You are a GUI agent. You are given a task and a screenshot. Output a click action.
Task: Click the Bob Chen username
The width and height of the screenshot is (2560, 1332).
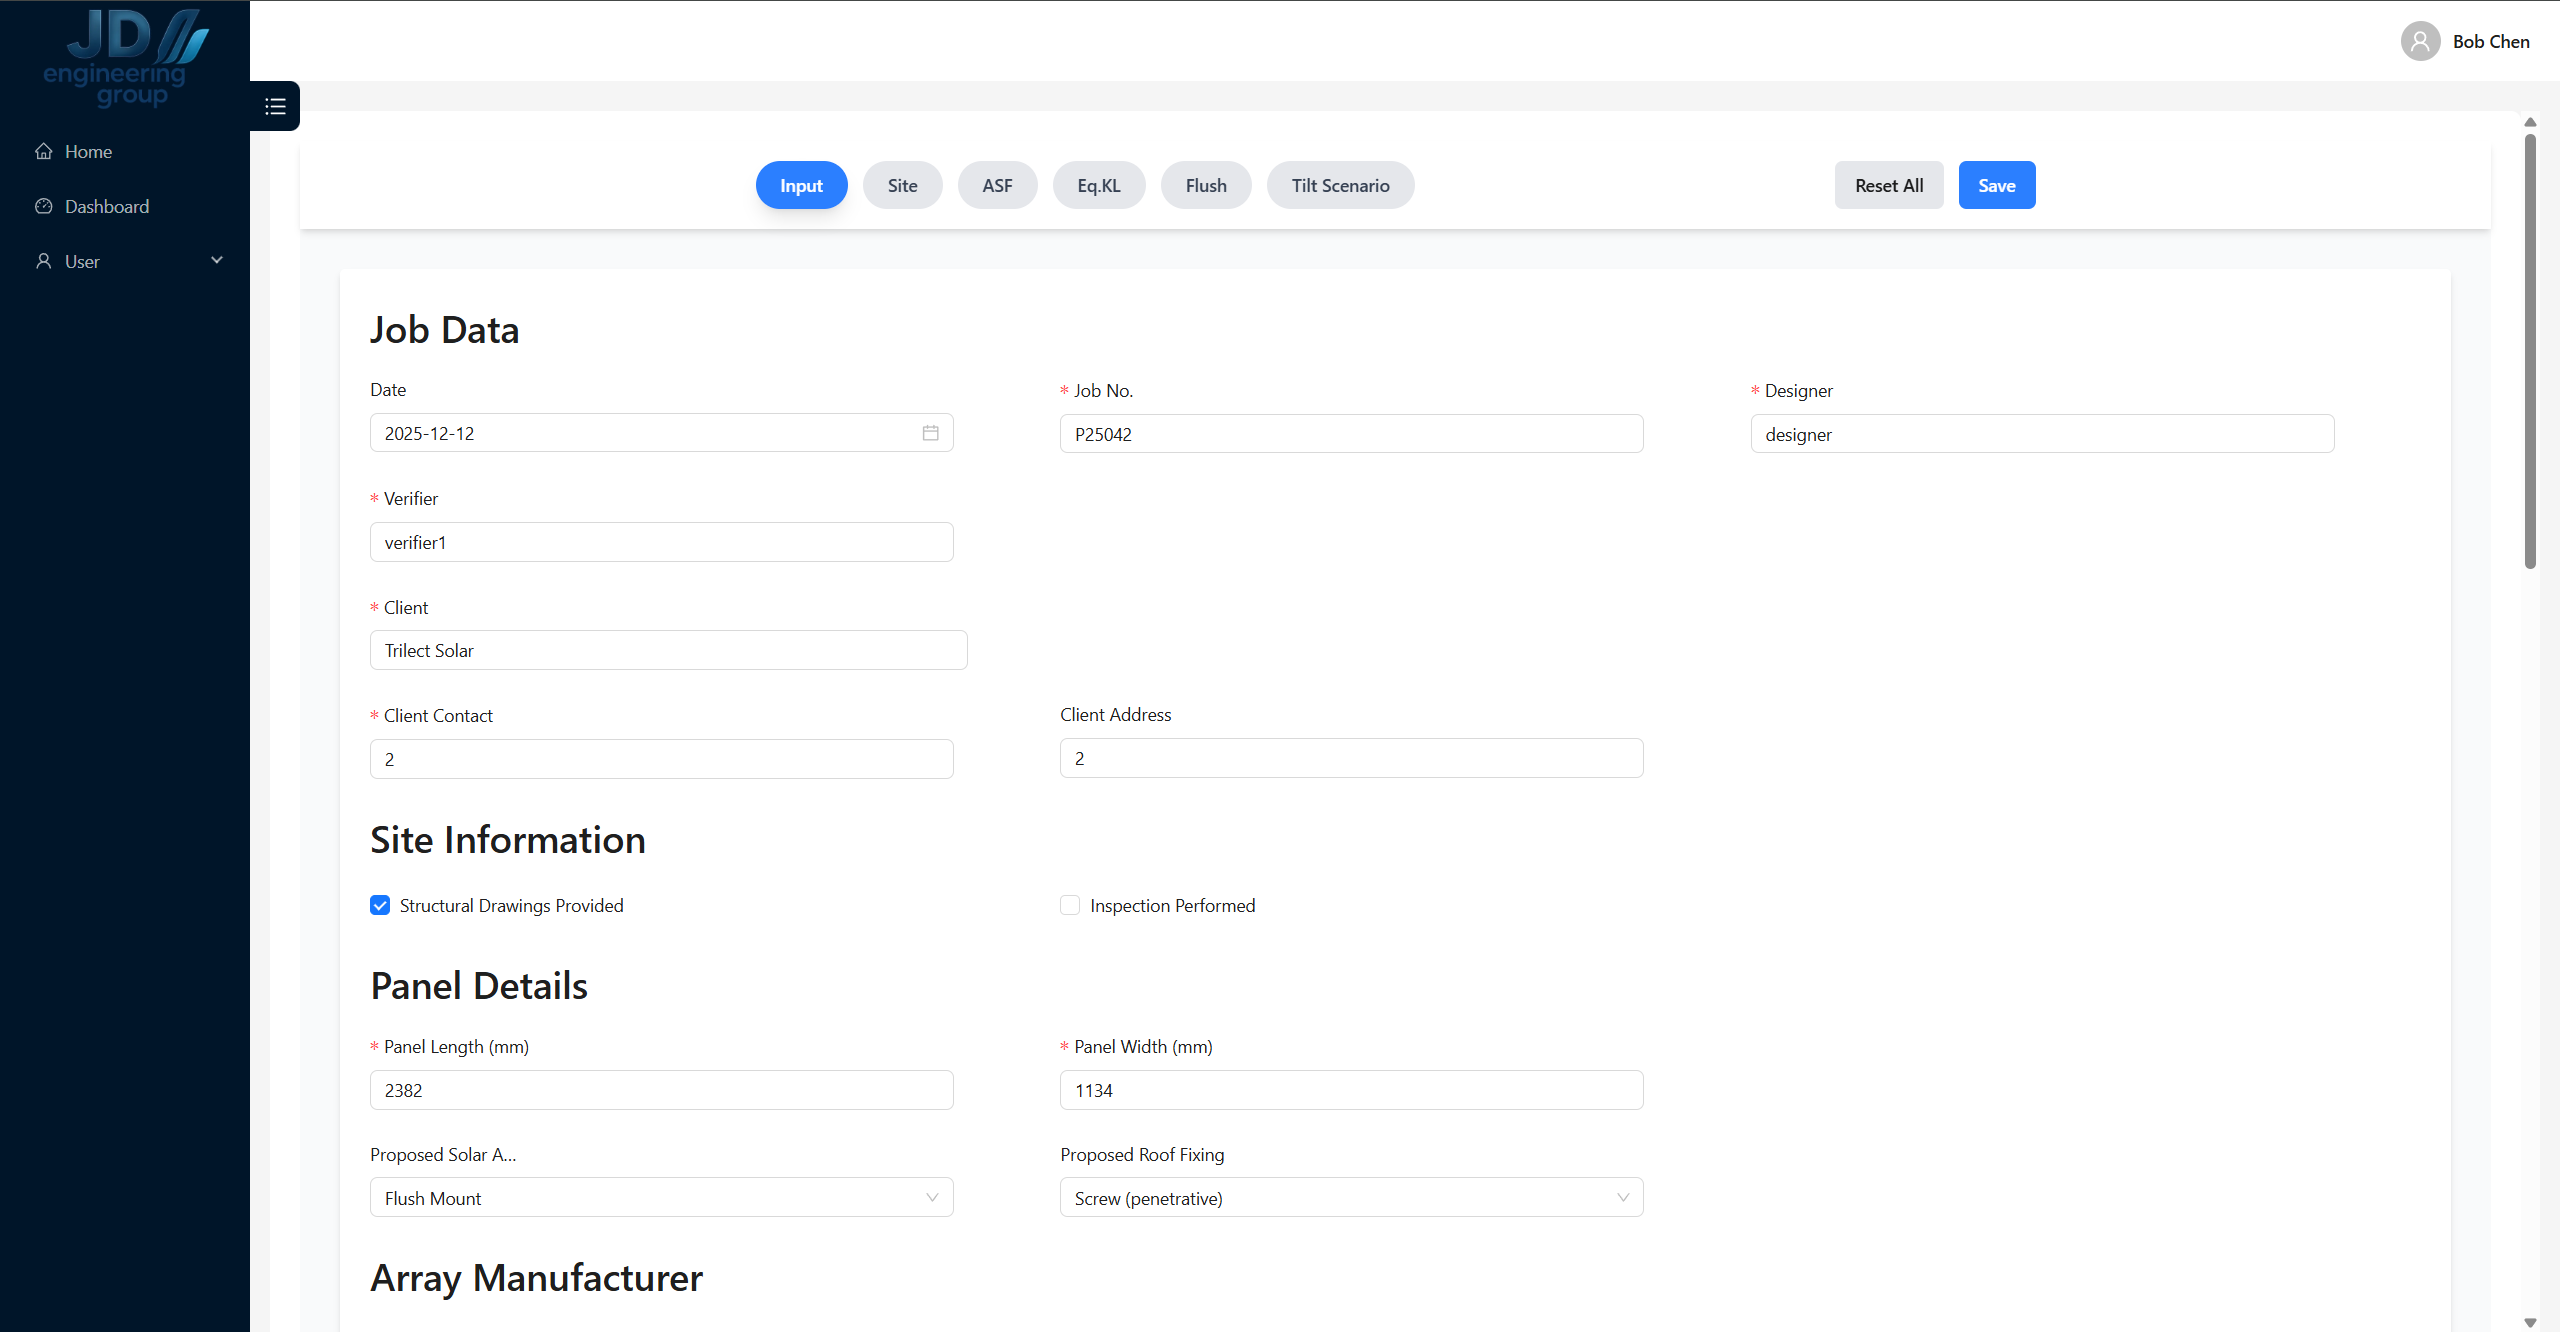(x=2491, y=42)
